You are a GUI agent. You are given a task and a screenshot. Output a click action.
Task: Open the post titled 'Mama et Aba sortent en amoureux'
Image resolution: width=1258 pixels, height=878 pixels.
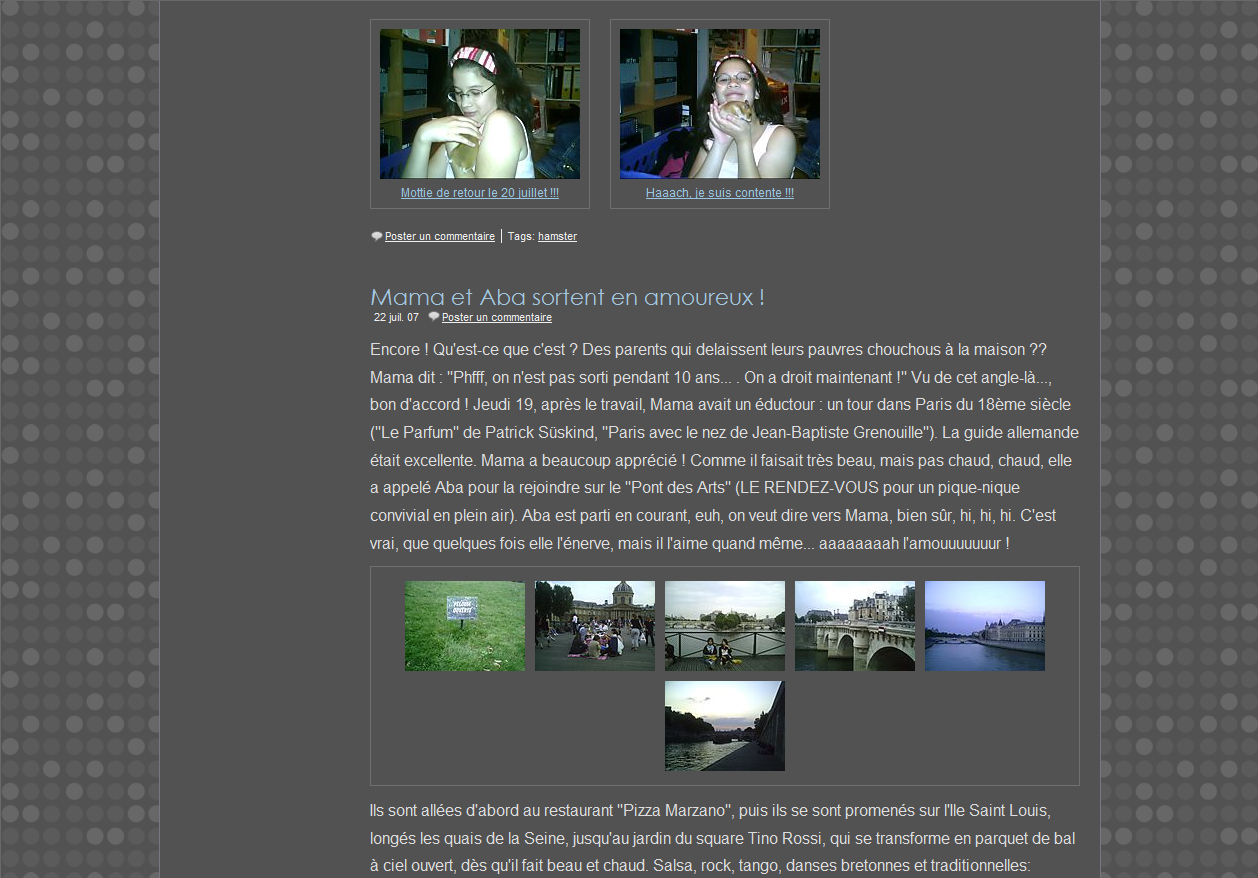(x=567, y=297)
